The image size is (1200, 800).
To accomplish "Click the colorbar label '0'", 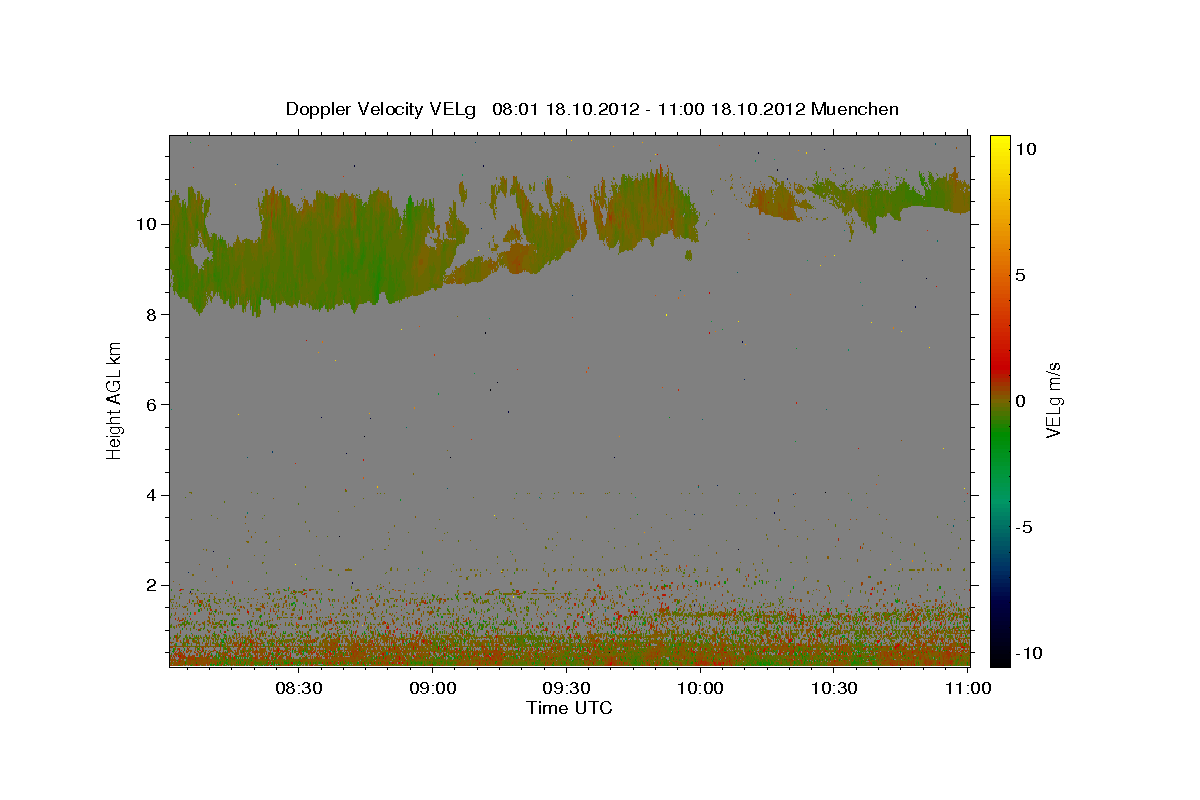I will (1021, 401).
